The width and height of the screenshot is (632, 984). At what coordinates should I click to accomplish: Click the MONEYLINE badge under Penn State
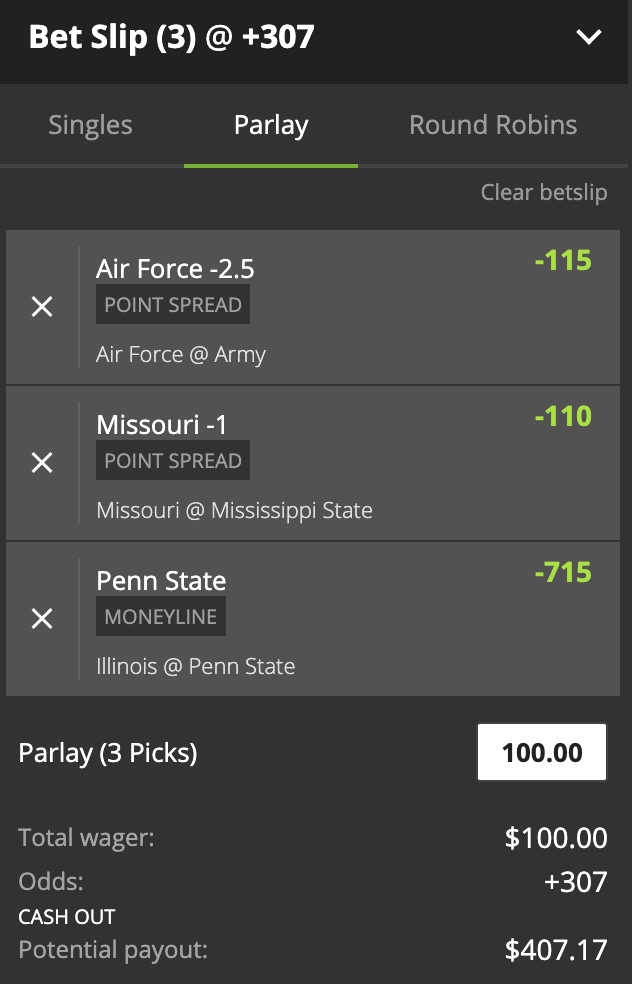(x=161, y=617)
